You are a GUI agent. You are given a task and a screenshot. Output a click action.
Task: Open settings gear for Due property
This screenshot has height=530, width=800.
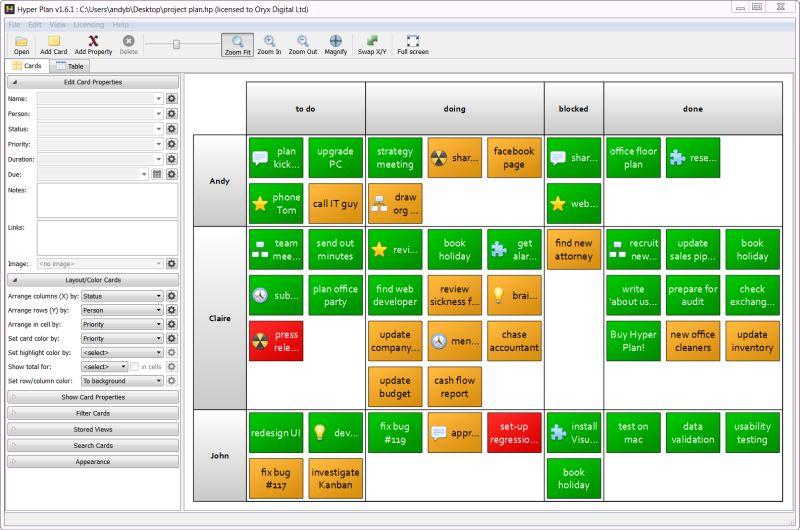point(172,174)
